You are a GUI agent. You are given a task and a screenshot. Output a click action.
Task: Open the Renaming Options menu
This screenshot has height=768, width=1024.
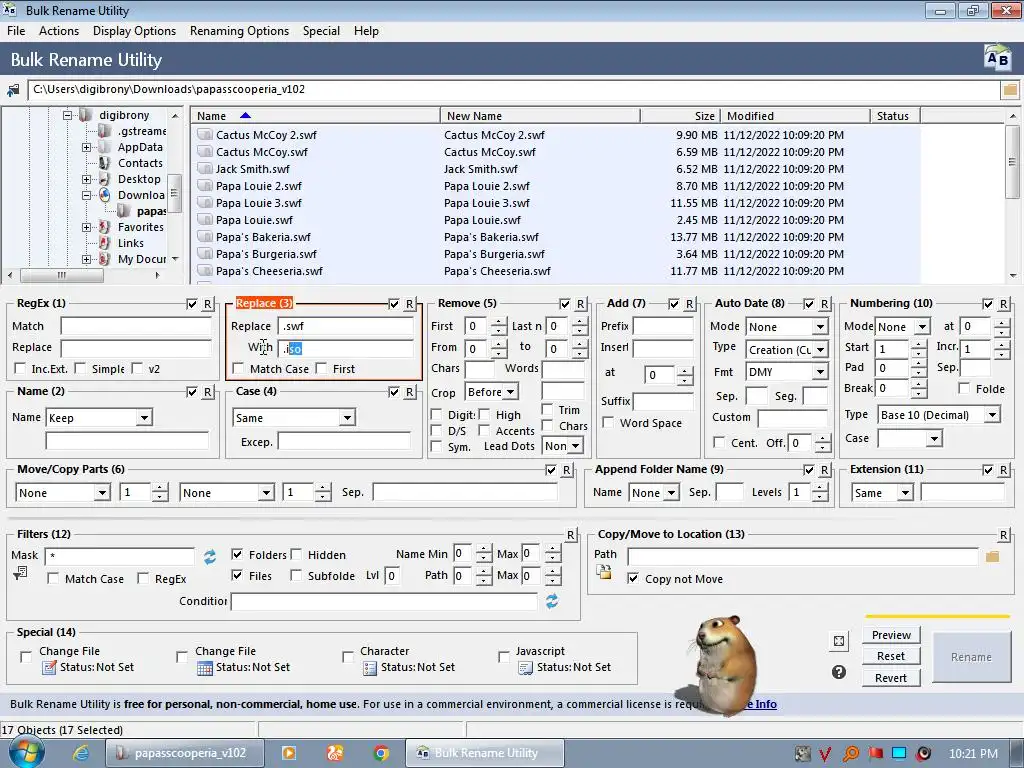tap(239, 31)
